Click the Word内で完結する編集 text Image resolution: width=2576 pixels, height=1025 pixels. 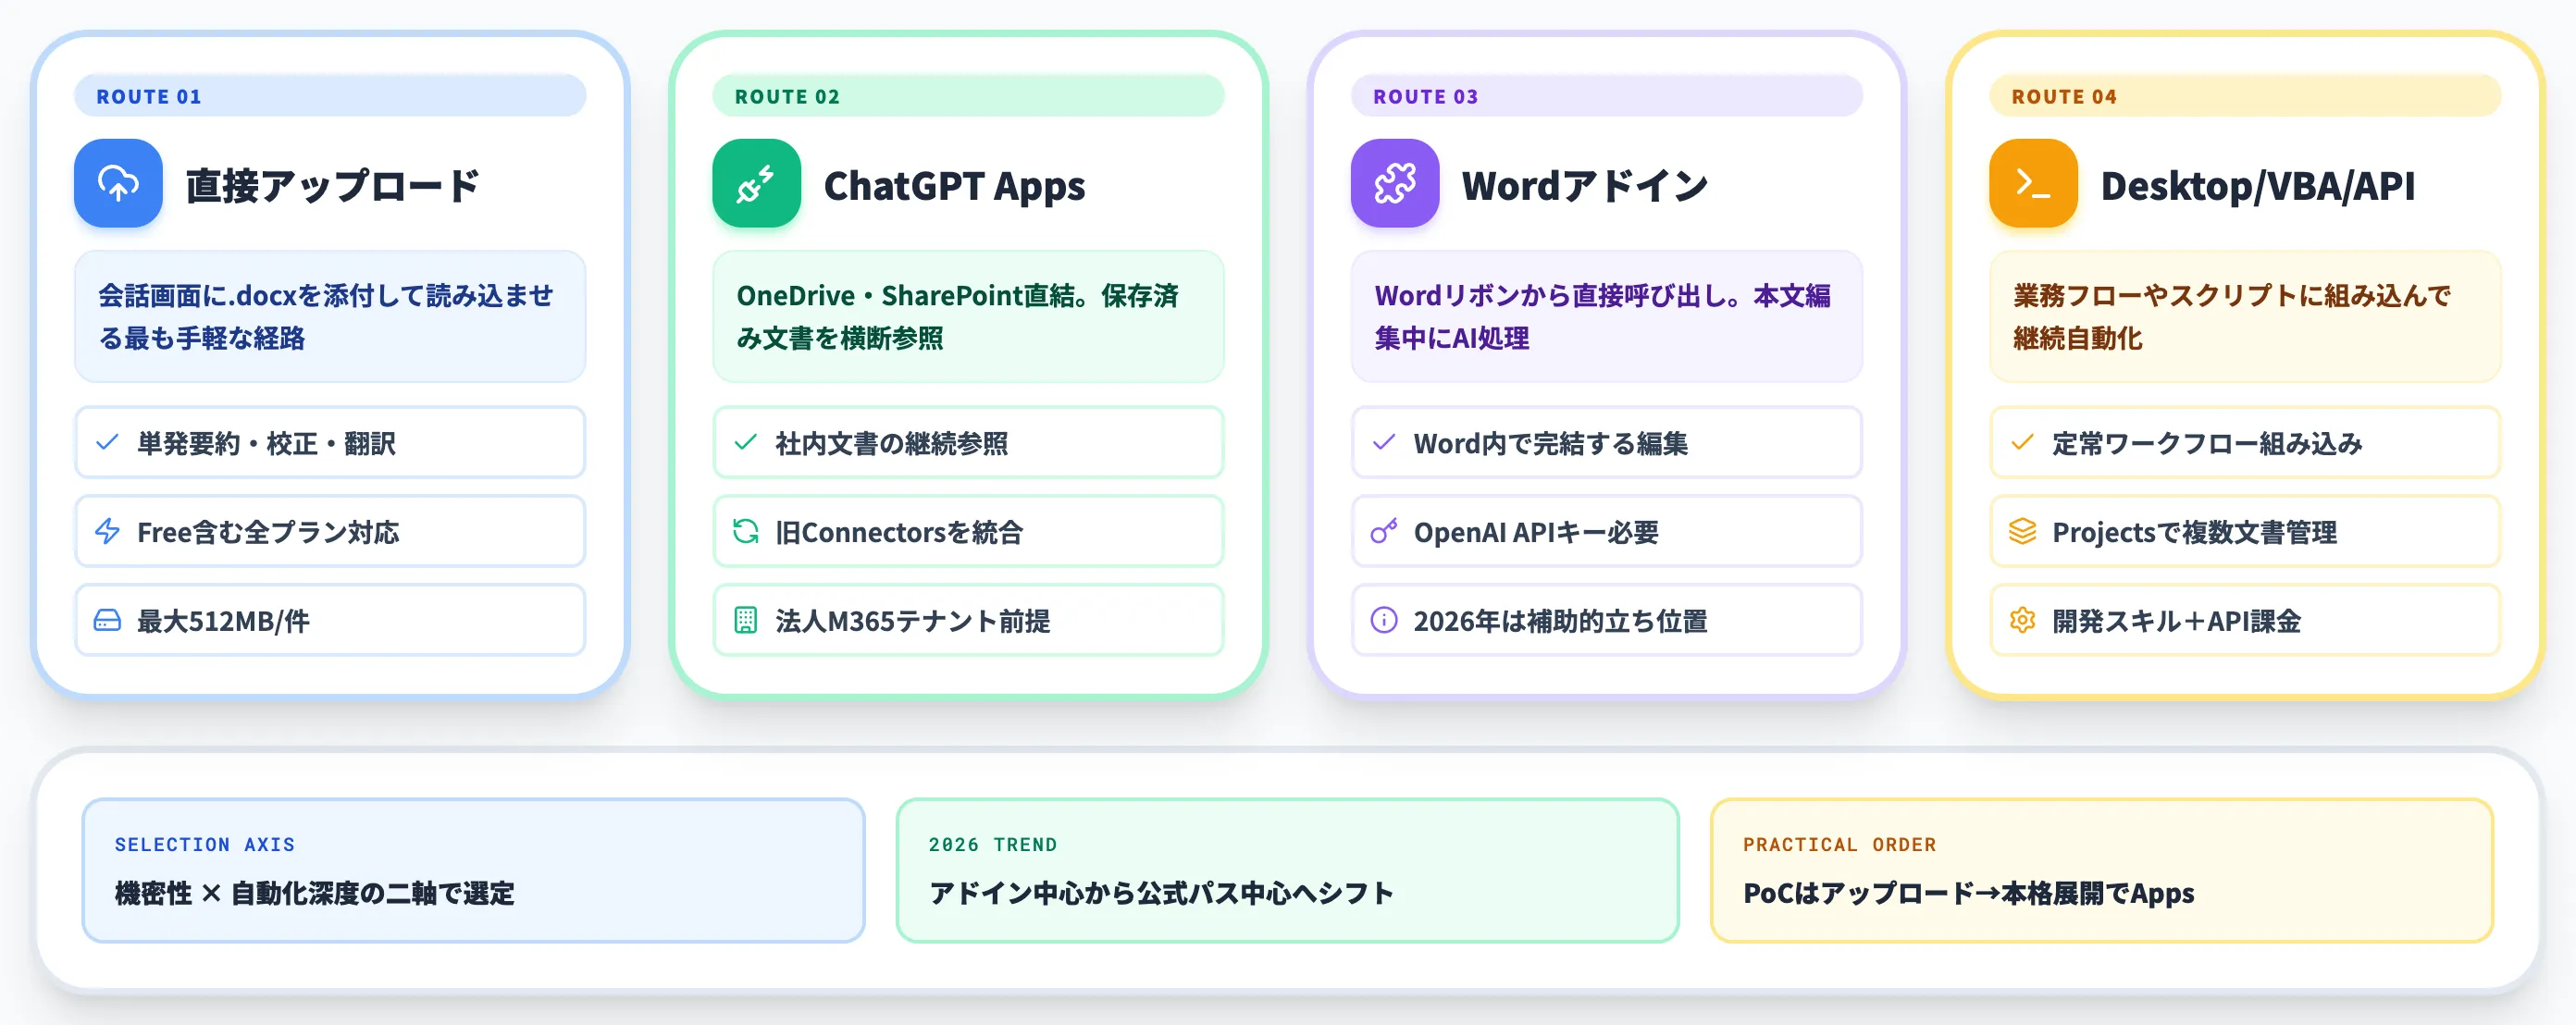click(x=1550, y=443)
